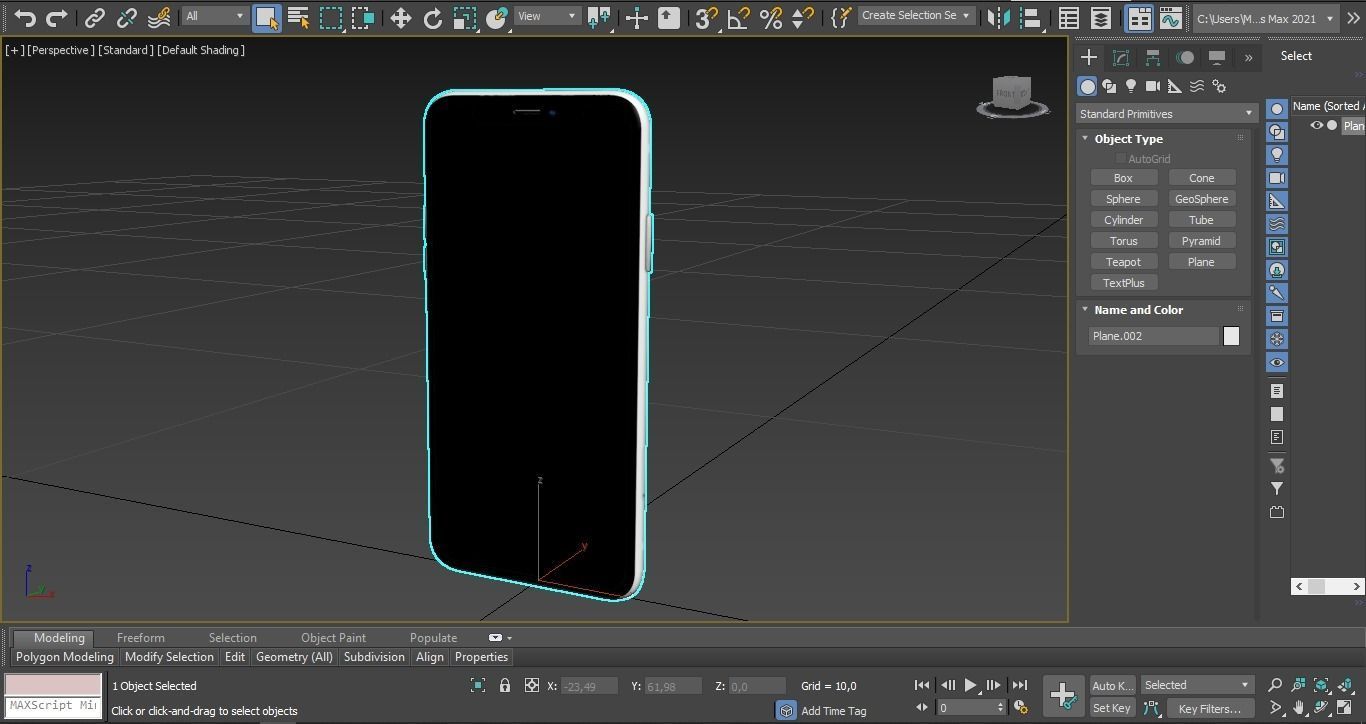The image size is (1366, 724).
Task: Toggle the Percent Snap button
Action: [770, 17]
